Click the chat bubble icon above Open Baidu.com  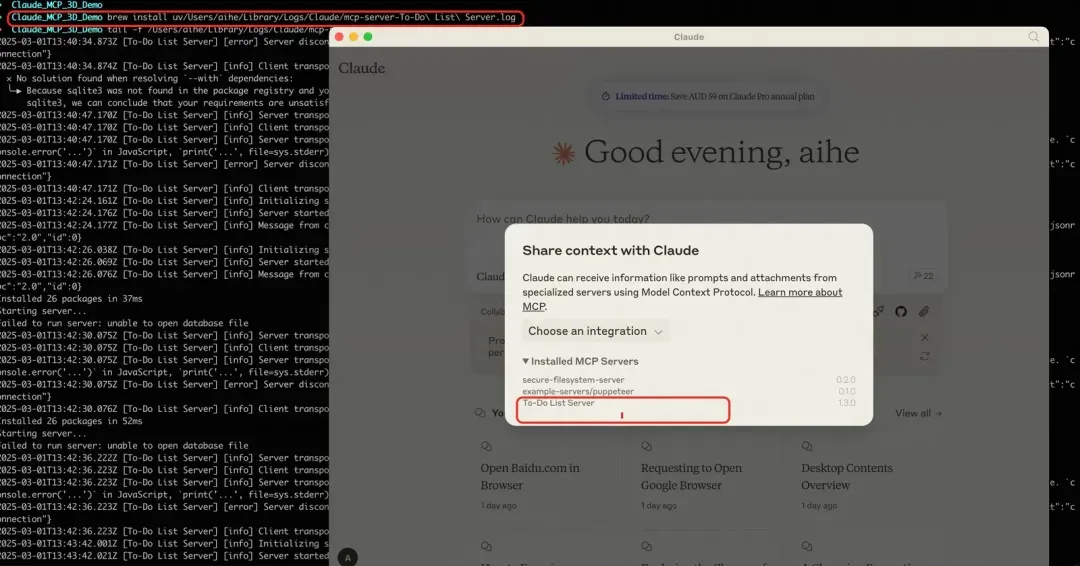tap(486, 446)
